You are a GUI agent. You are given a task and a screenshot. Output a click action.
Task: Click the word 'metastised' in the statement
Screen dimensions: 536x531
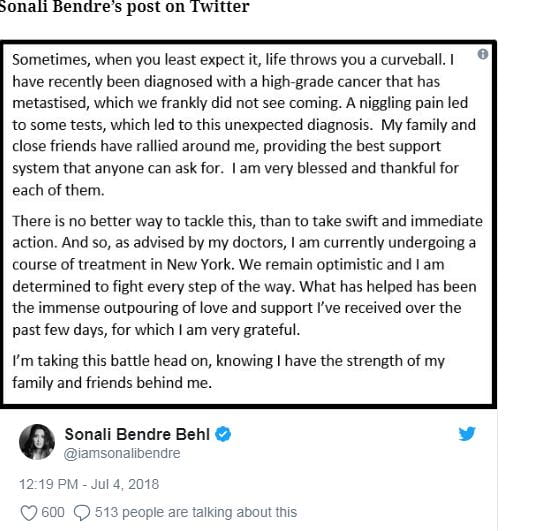coord(51,103)
